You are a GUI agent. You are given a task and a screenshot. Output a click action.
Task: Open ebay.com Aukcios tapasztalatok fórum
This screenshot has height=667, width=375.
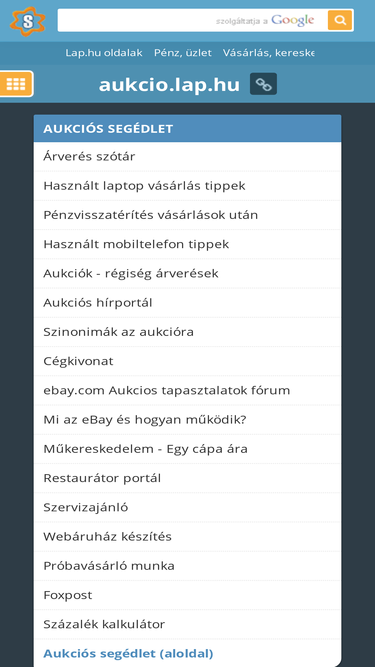point(167,391)
